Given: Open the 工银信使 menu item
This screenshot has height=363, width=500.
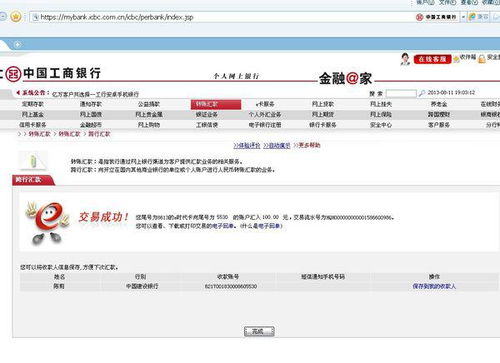Looking at the screenshot, I should click(x=207, y=125).
